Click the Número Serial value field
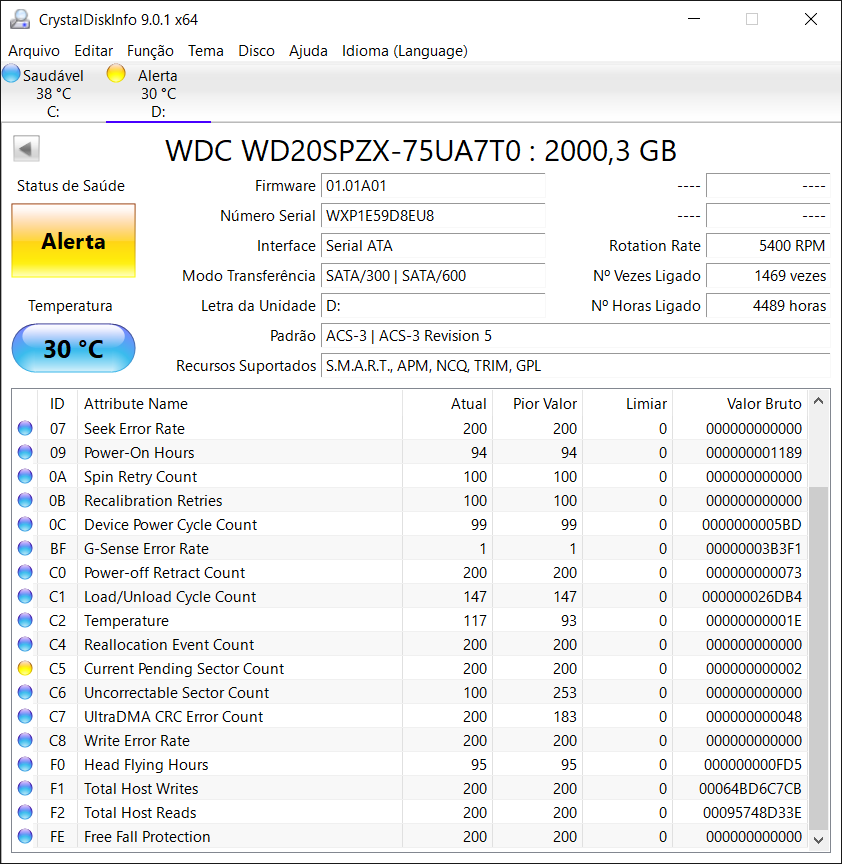 [433, 215]
